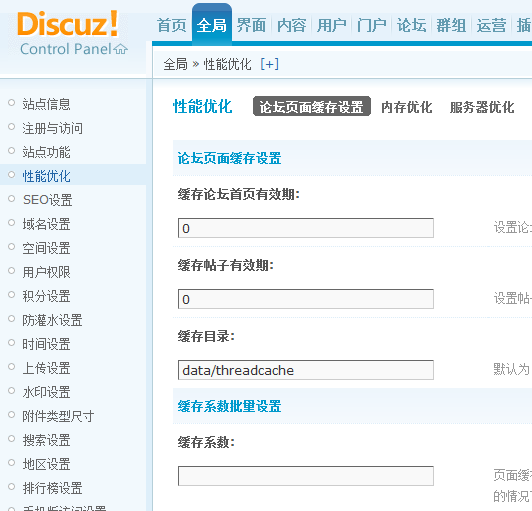Open 搜索设置 in the sidebar
Image resolution: width=532 pixels, height=511 pixels.
(46, 440)
